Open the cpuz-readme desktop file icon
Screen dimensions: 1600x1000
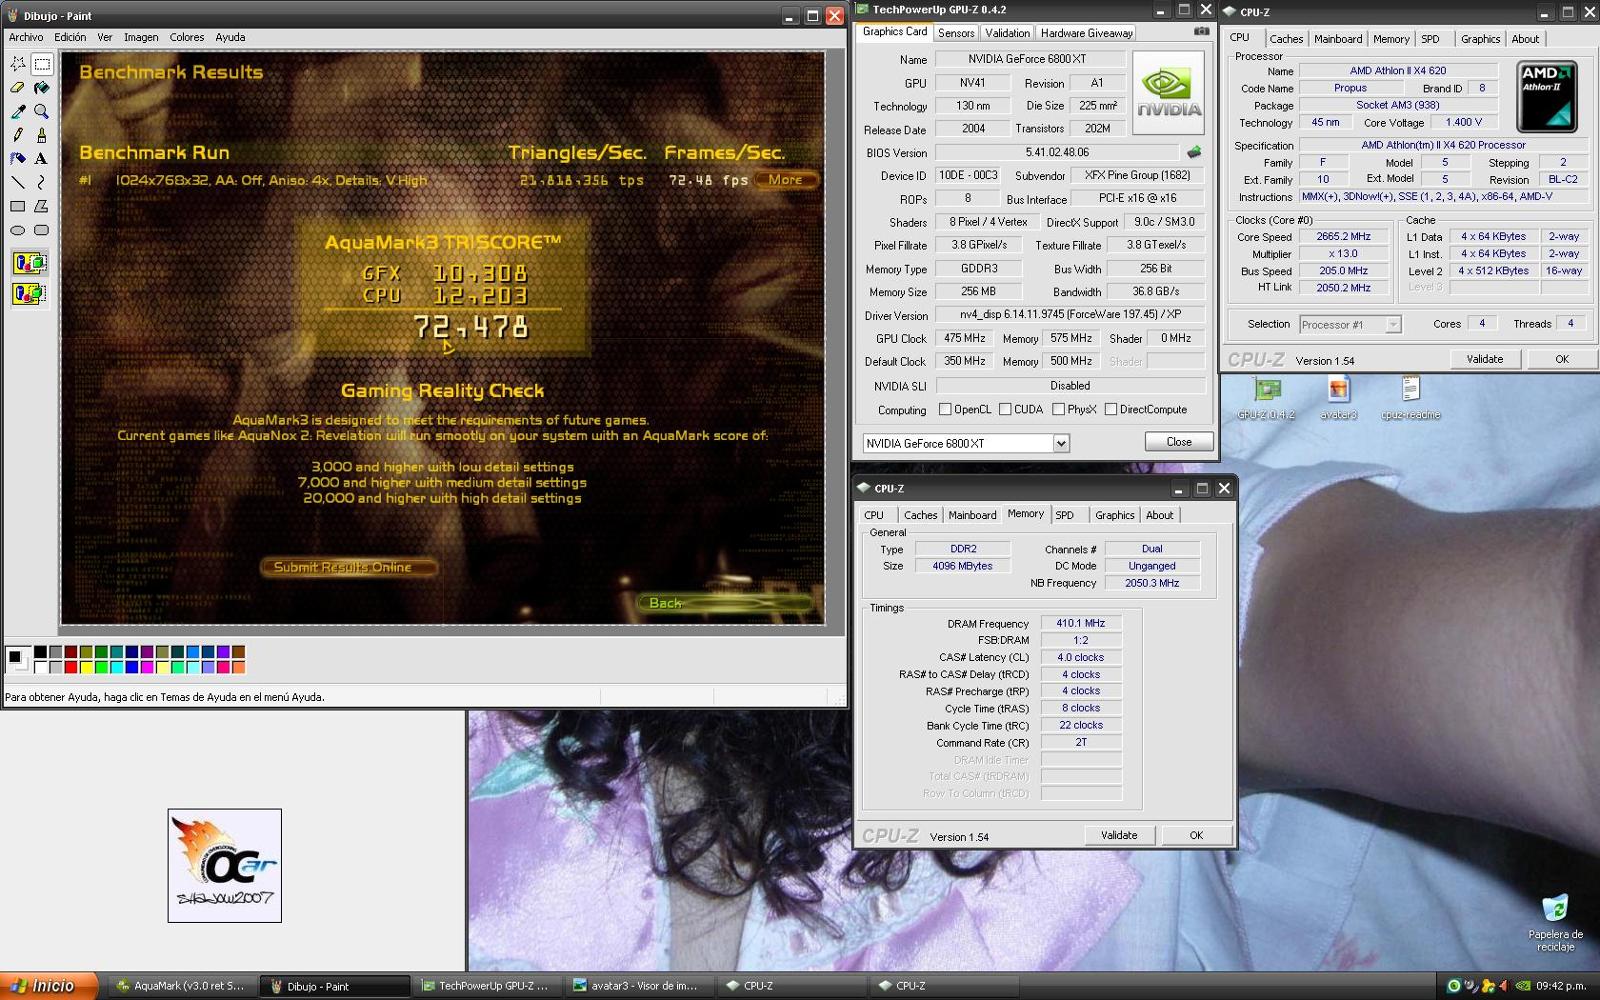point(1410,398)
